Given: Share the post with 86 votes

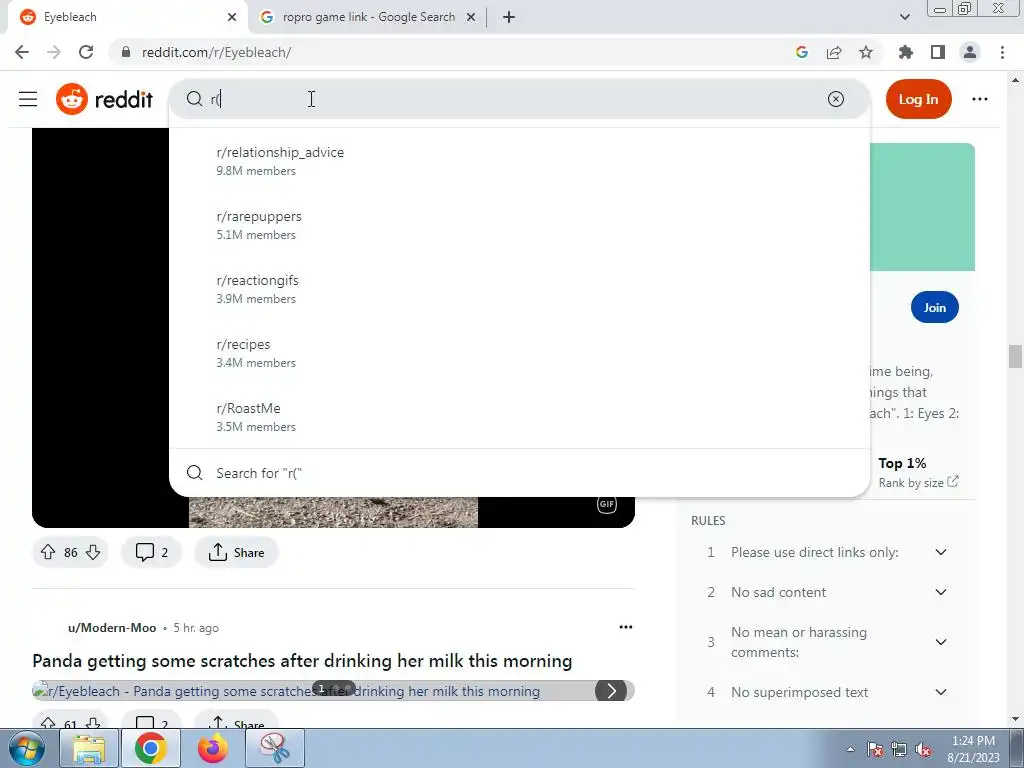Looking at the screenshot, I should pos(236,552).
